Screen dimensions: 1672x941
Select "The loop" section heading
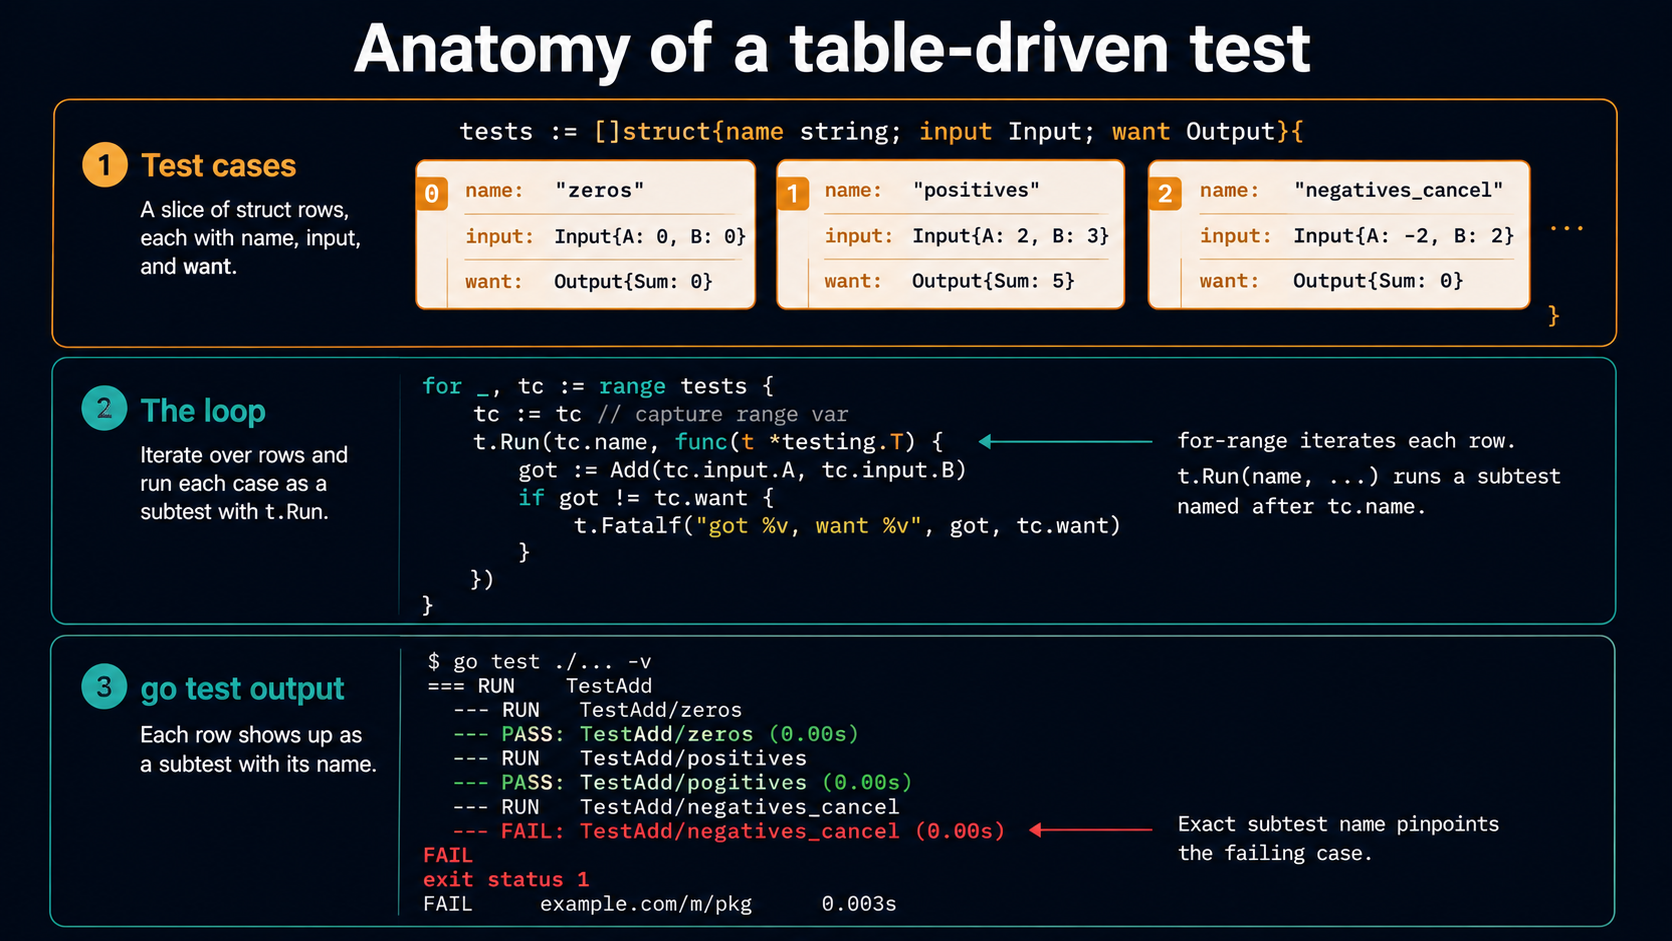203,410
